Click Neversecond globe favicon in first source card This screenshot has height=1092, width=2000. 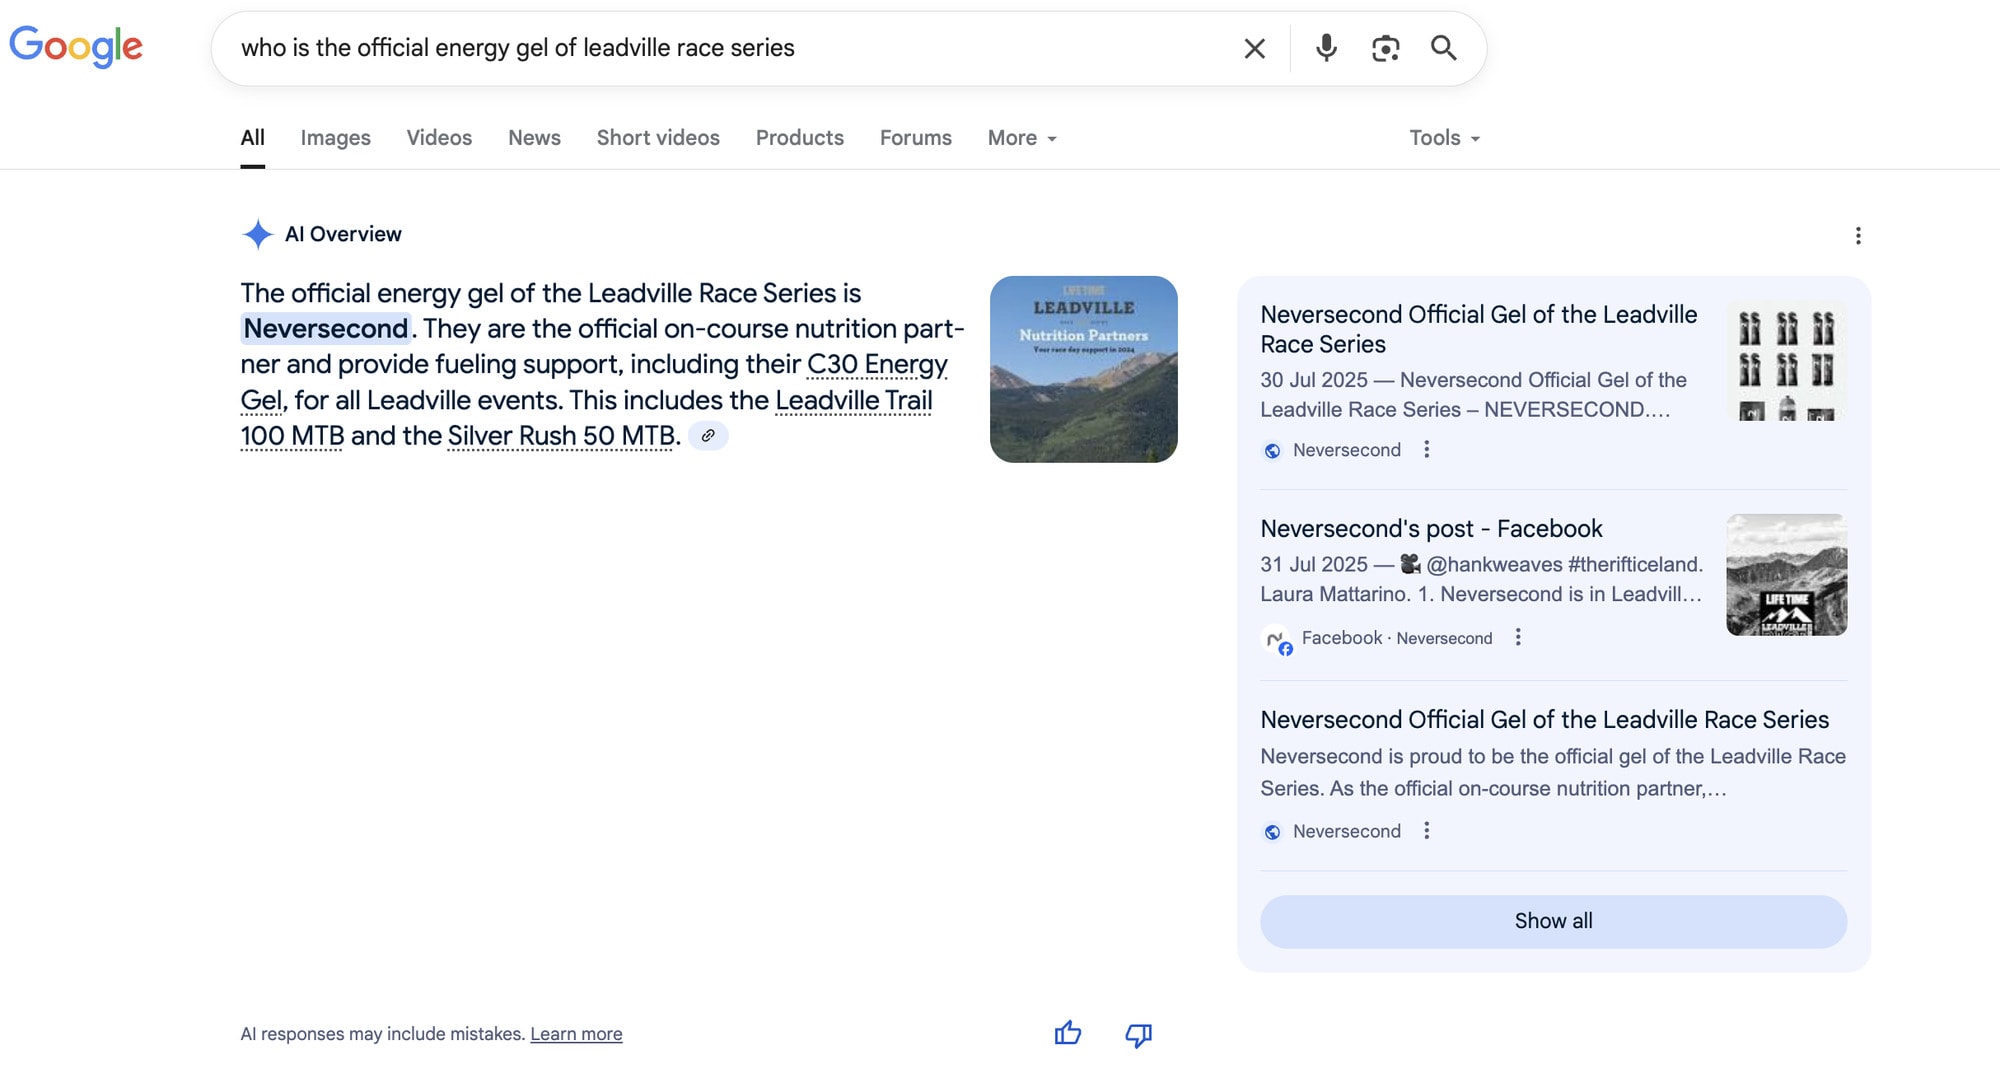1272,451
